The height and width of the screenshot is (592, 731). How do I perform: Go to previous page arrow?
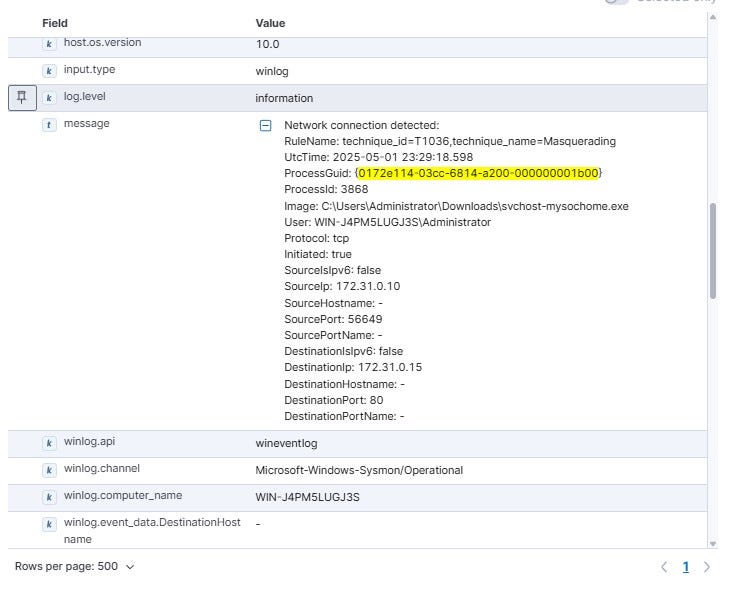(x=664, y=567)
